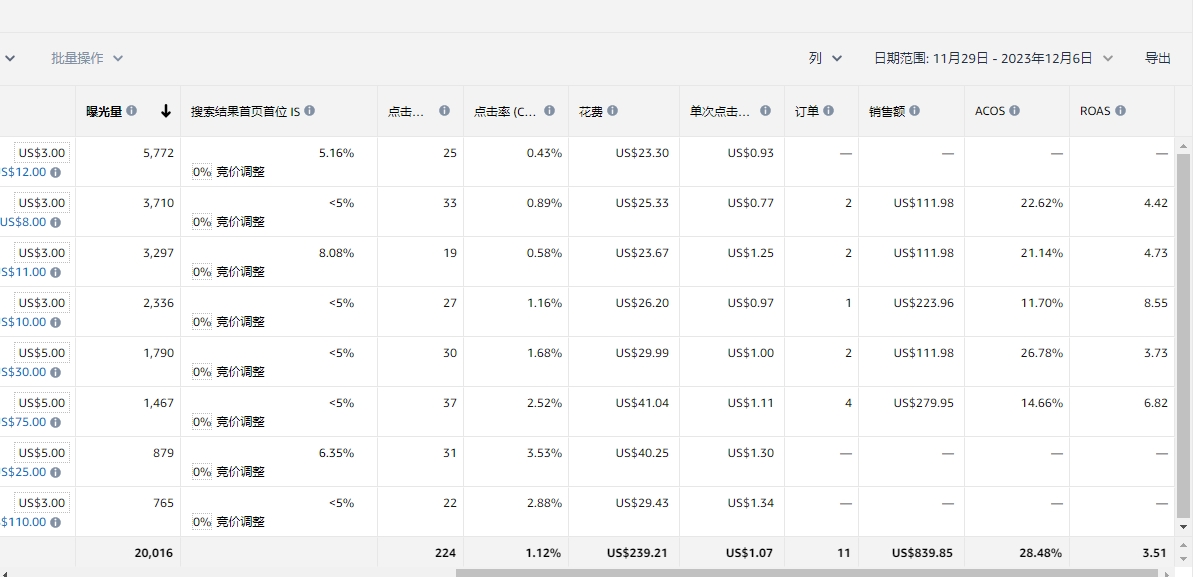The height and width of the screenshot is (577, 1194).
Task: Click info icon next to 销售额 header
Action: pyautogui.click(x=914, y=110)
